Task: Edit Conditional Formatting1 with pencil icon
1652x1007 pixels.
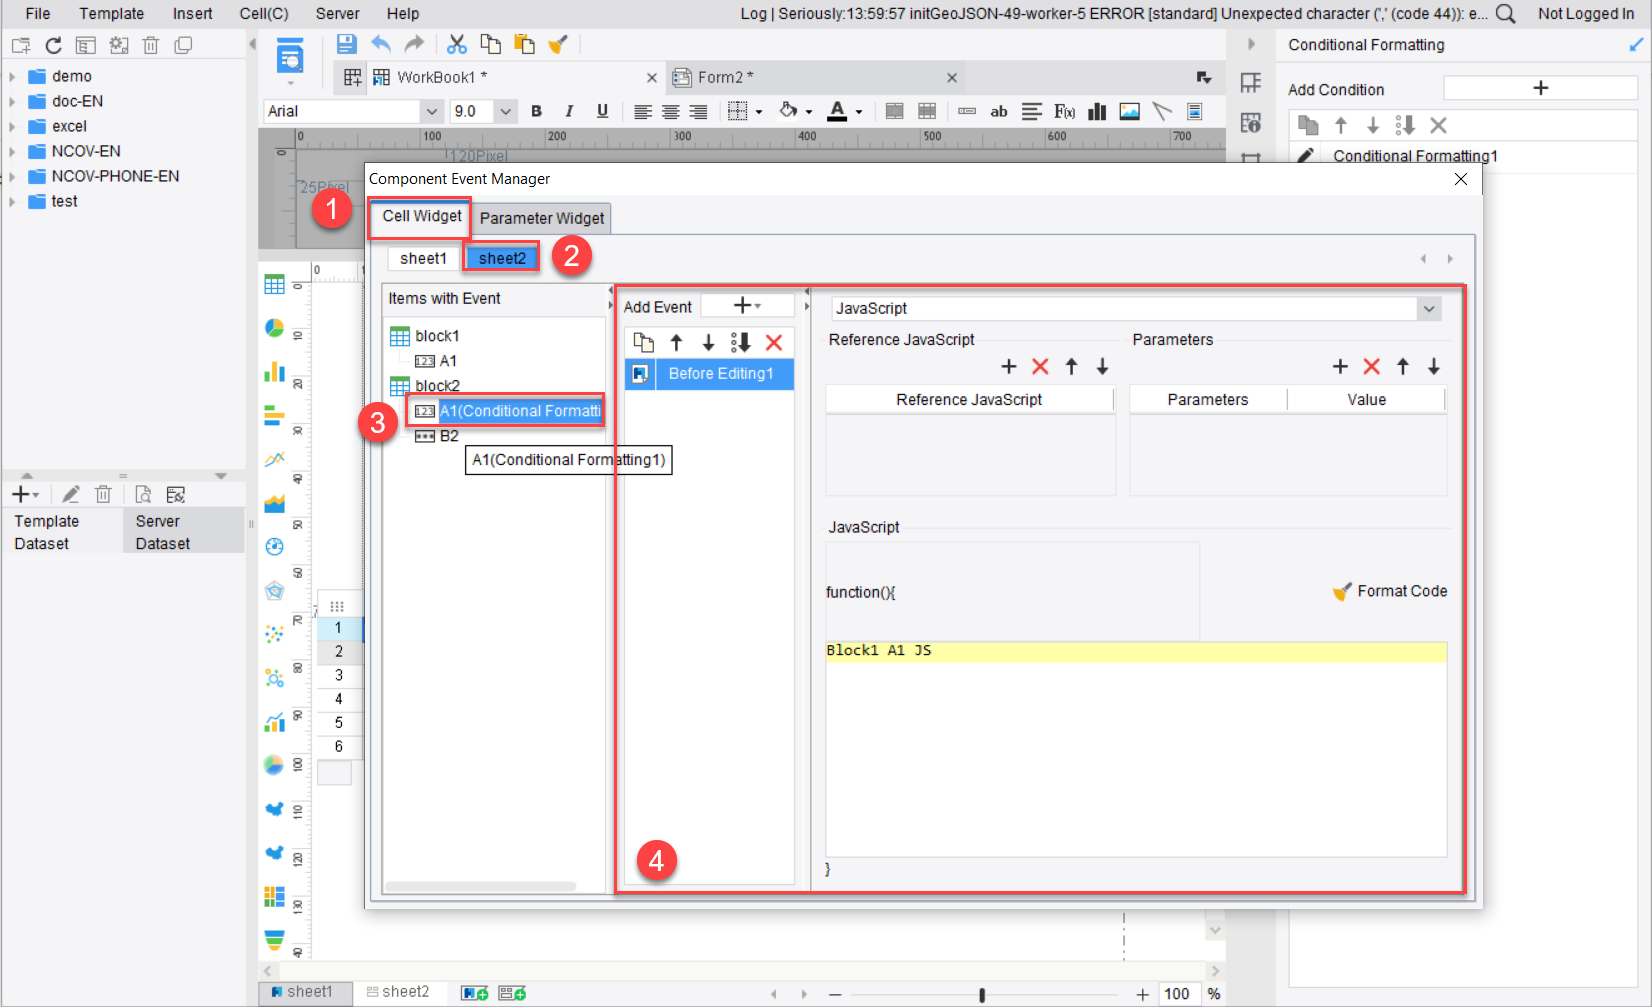Action: [x=1305, y=156]
